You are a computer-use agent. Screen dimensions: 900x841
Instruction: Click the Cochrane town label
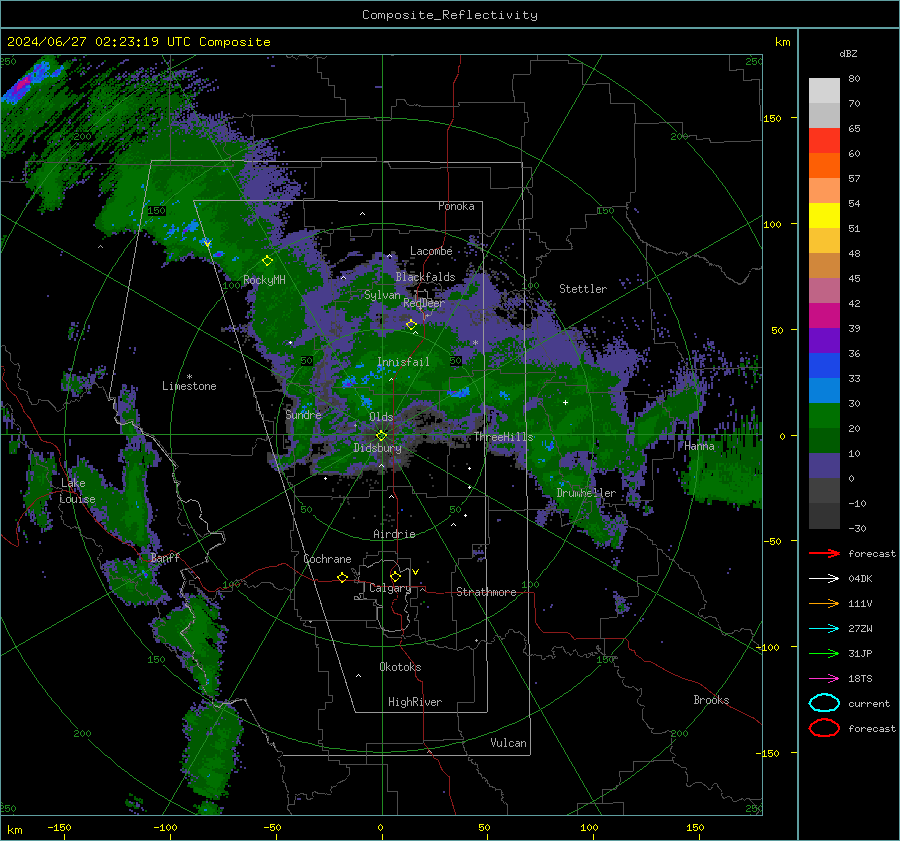pos(327,559)
